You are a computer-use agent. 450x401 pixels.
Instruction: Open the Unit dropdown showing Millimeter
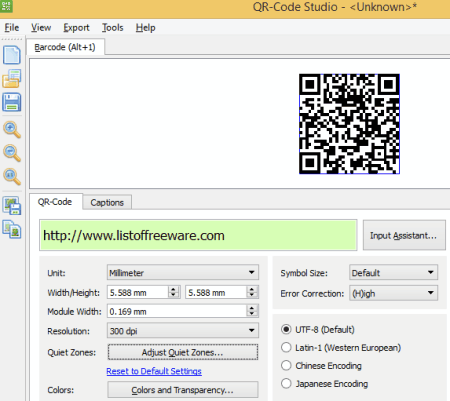183,273
